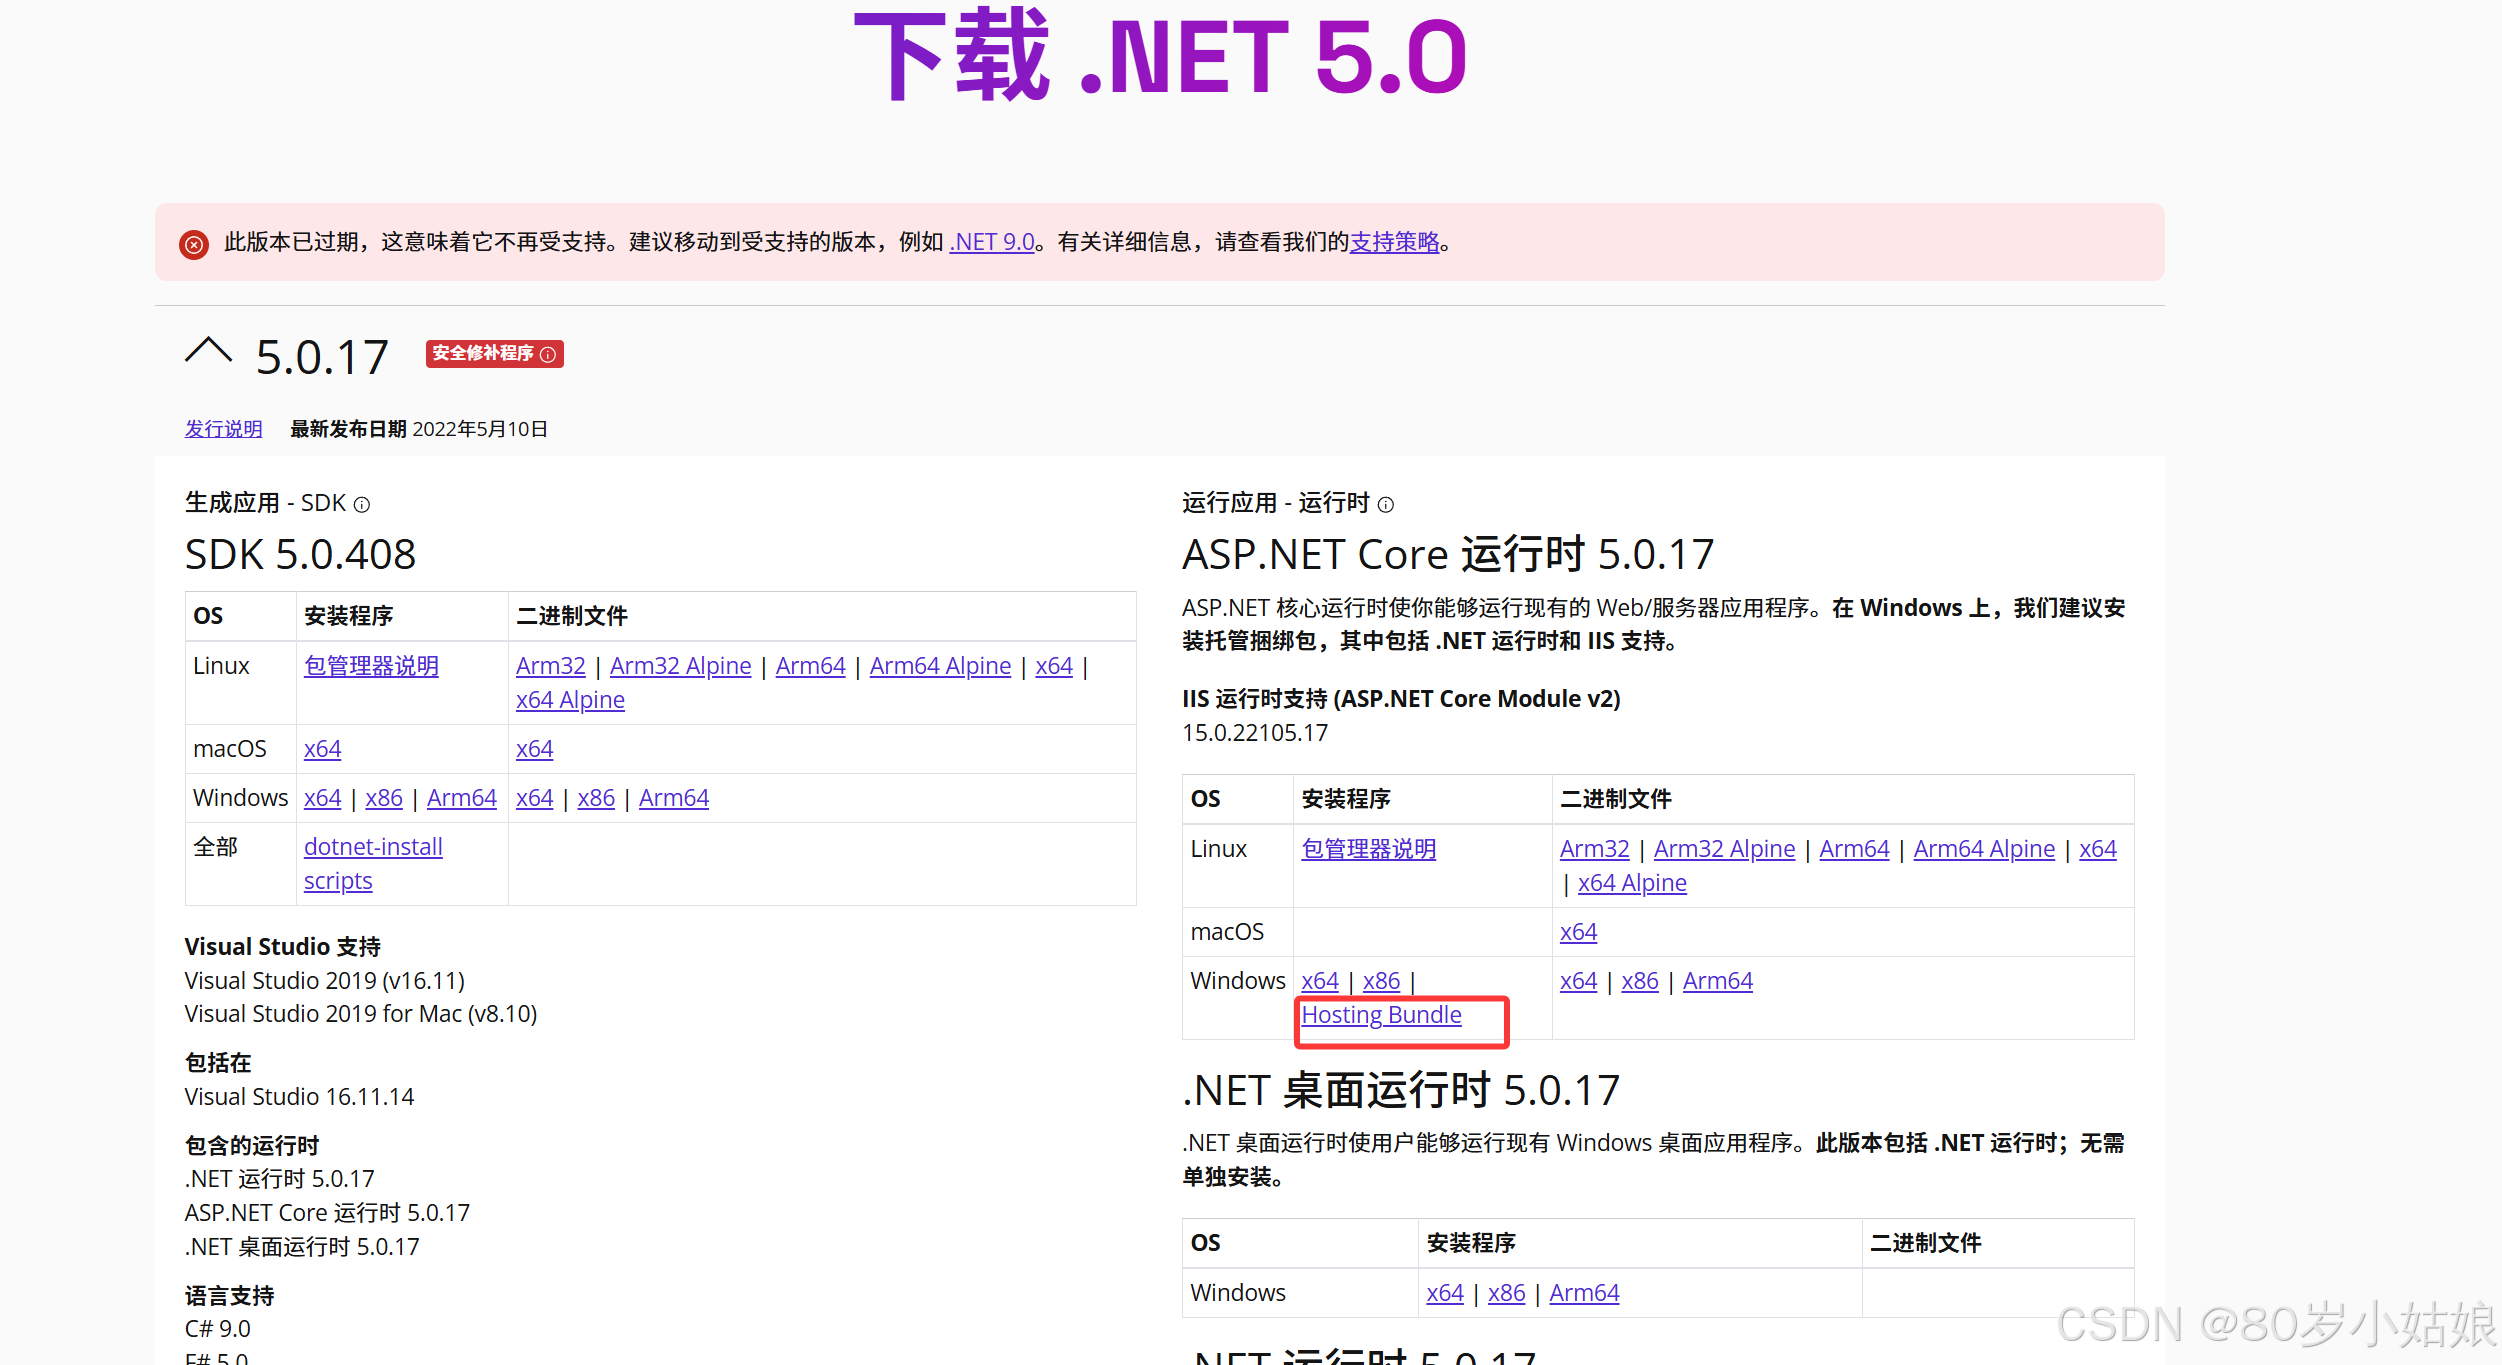Viewport: 2502px width, 1365px height.
Task: Open the 发行说明 release notes link
Action: (223, 429)
